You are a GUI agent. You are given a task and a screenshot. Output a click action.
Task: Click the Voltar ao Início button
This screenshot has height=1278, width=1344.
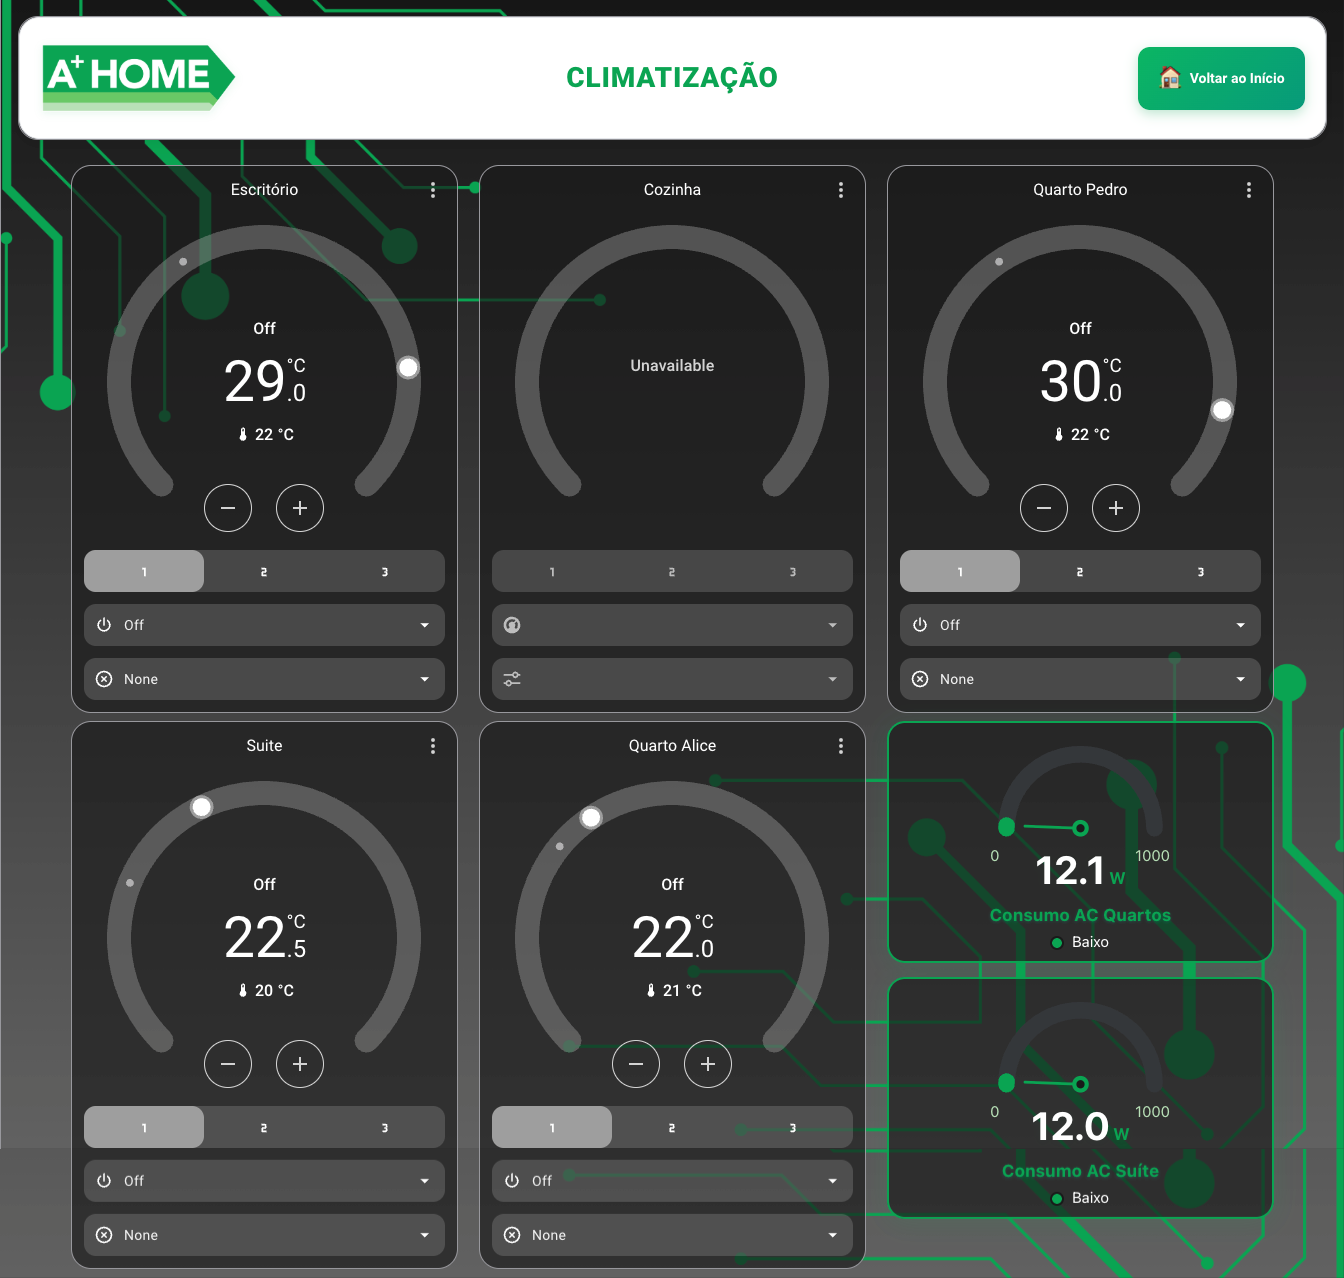(1221, 78)
